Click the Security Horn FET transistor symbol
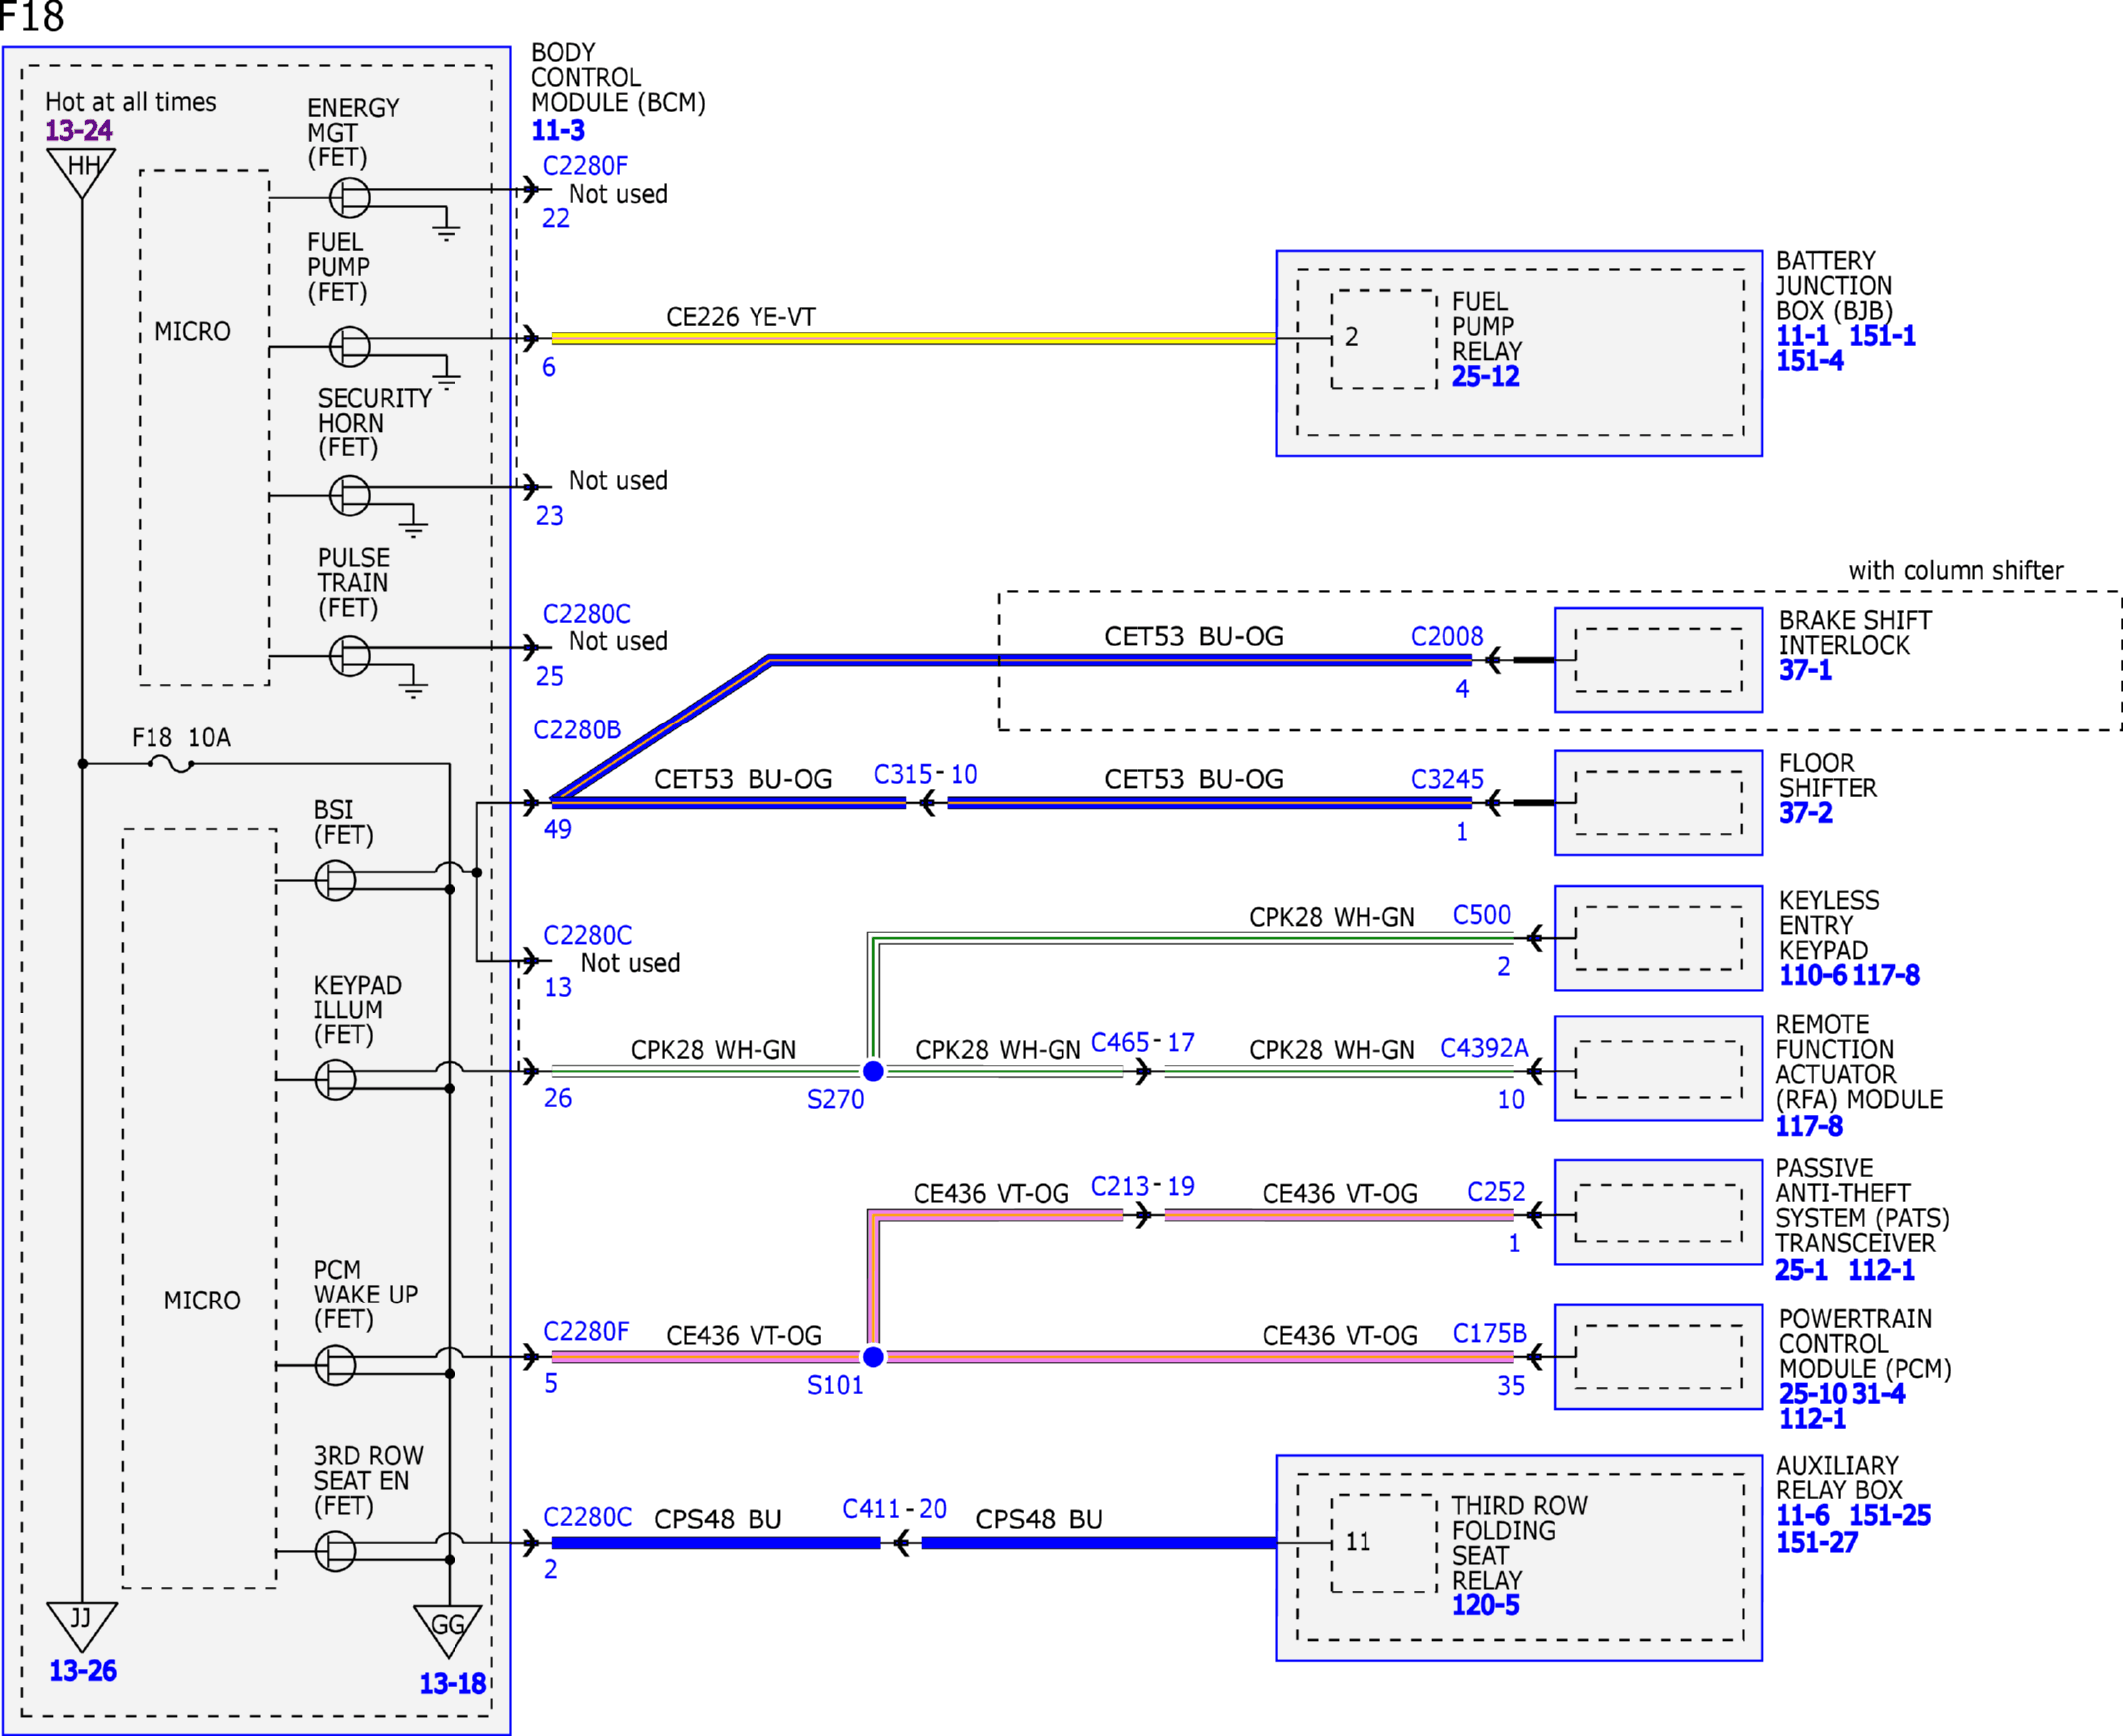This screenshot has width=2123, height=1736. 349,495
